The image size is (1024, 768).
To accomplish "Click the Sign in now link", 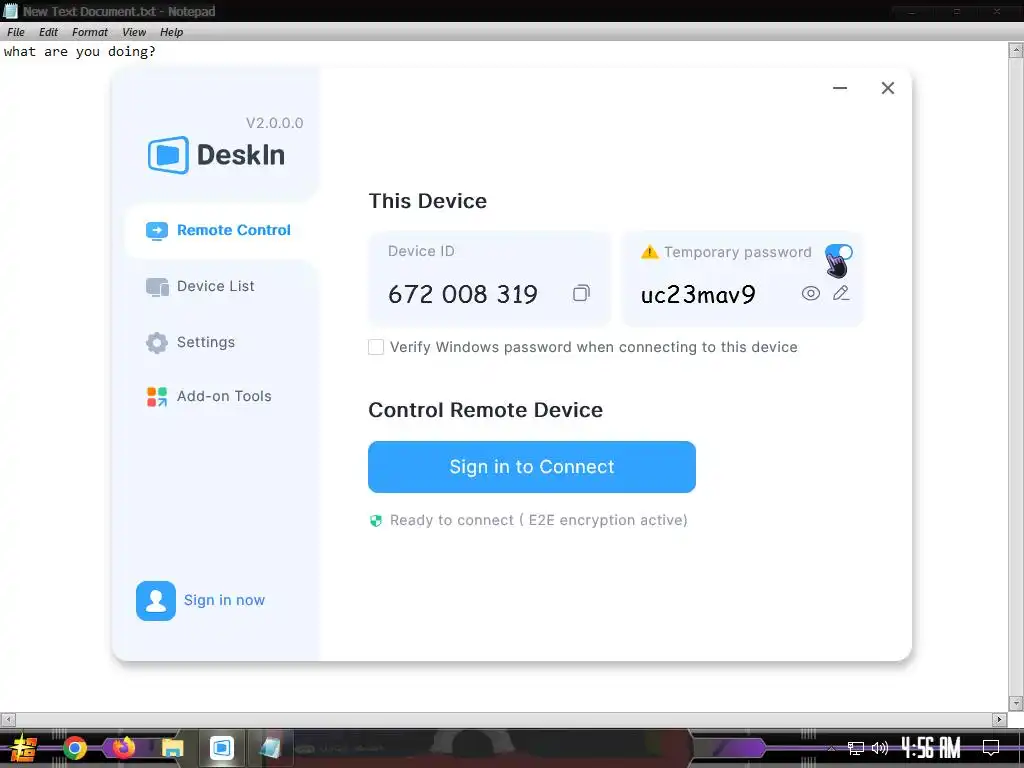I will pos(224,600).
